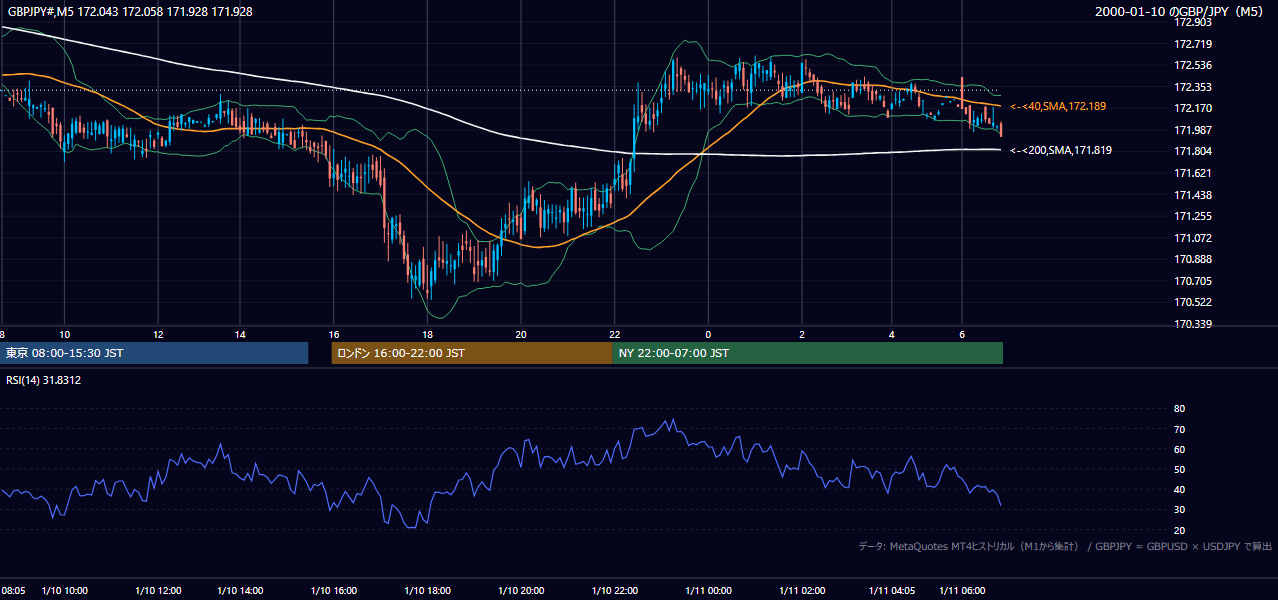Click the 1/10 12:00 date axis label
1278x600 pixels.
pos(159,591)
